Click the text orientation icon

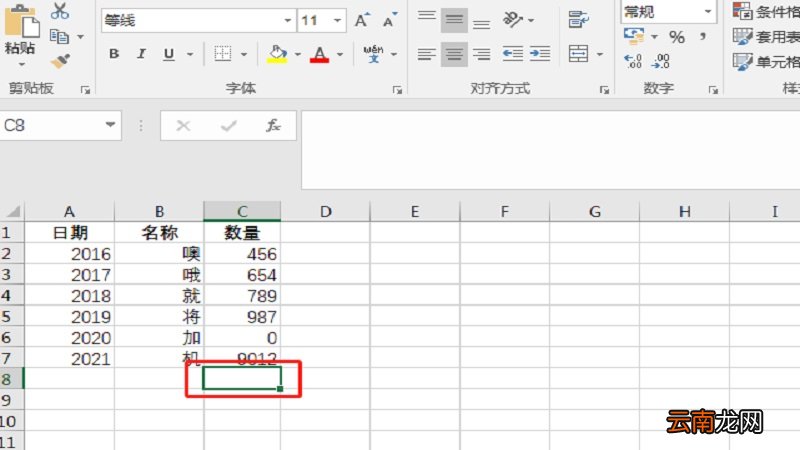tap(513, 20)
